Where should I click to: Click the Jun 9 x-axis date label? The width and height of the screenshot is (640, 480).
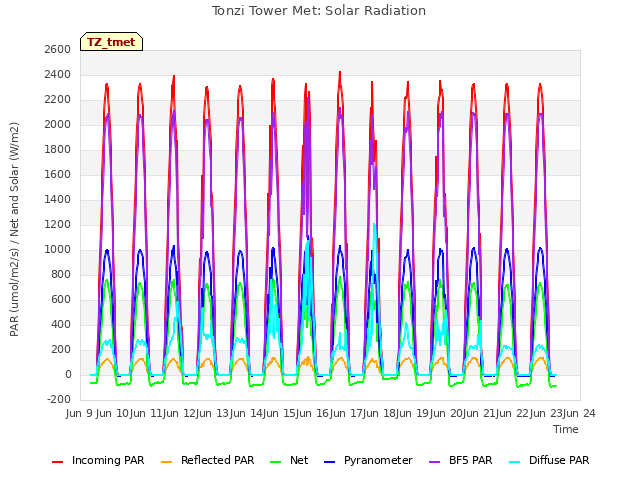pos(79,413)
